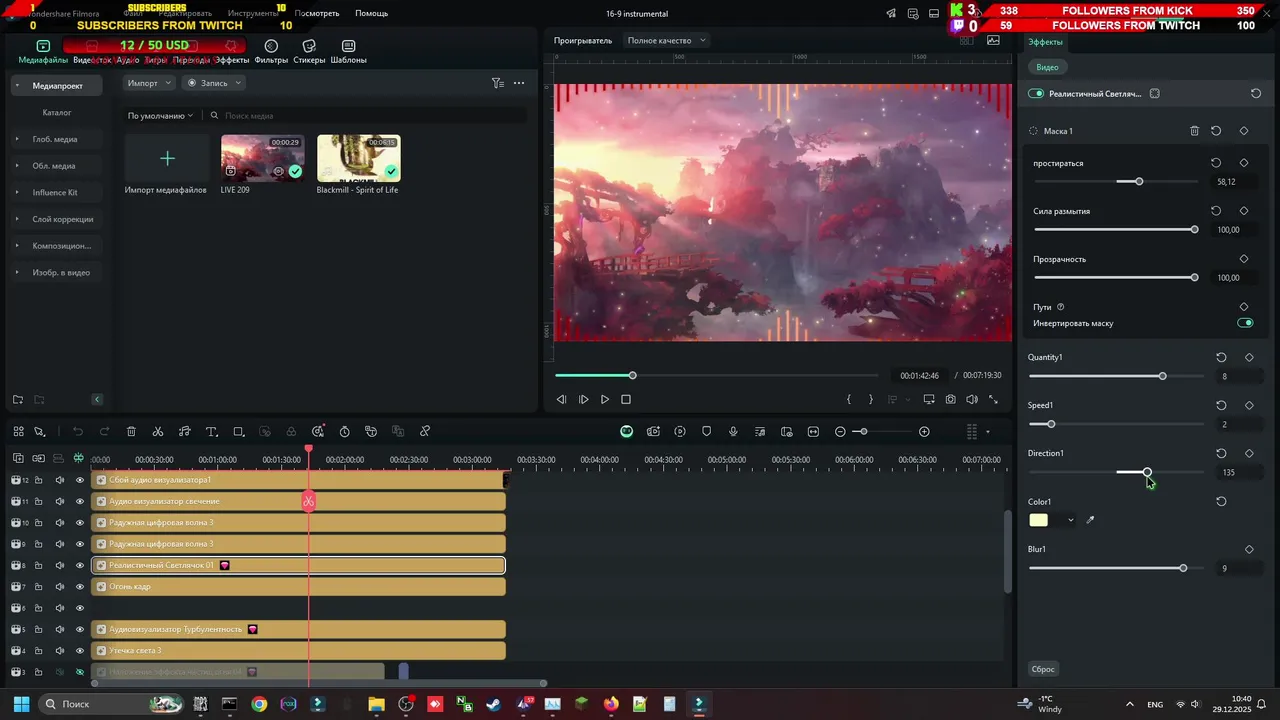The height and width of the screenshot is (720, 1280).
Task: Open the media filter icon in the media panel
Action: pyautogui.click(x=497, y=83)
